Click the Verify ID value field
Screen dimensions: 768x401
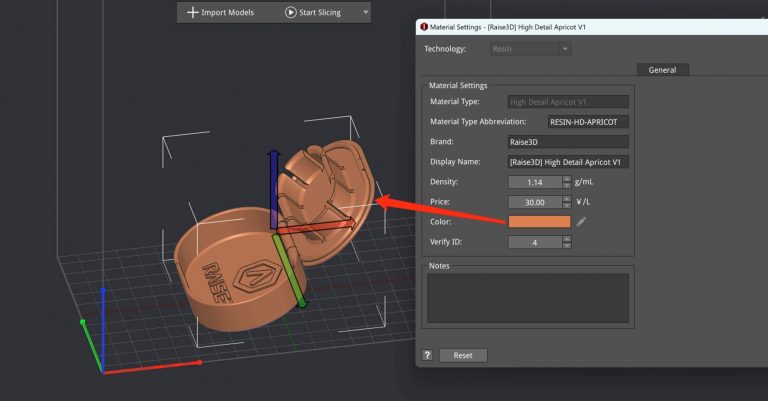coord(535,242)
